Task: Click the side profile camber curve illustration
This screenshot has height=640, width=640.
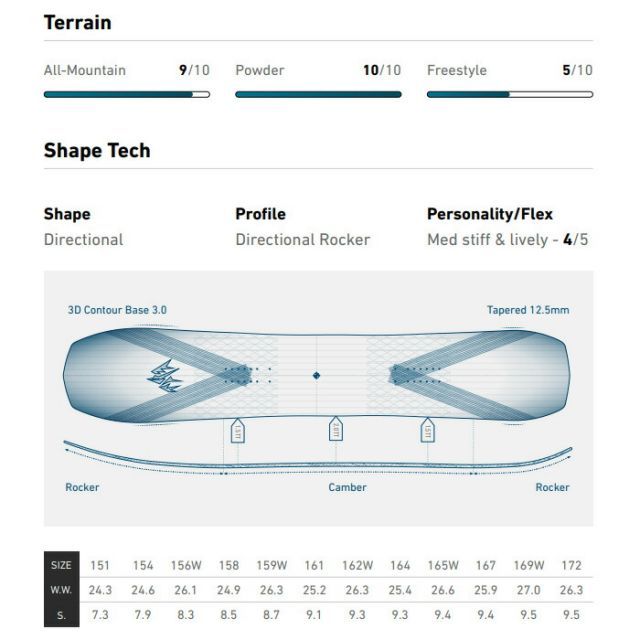Action: (x=318, y=458)
